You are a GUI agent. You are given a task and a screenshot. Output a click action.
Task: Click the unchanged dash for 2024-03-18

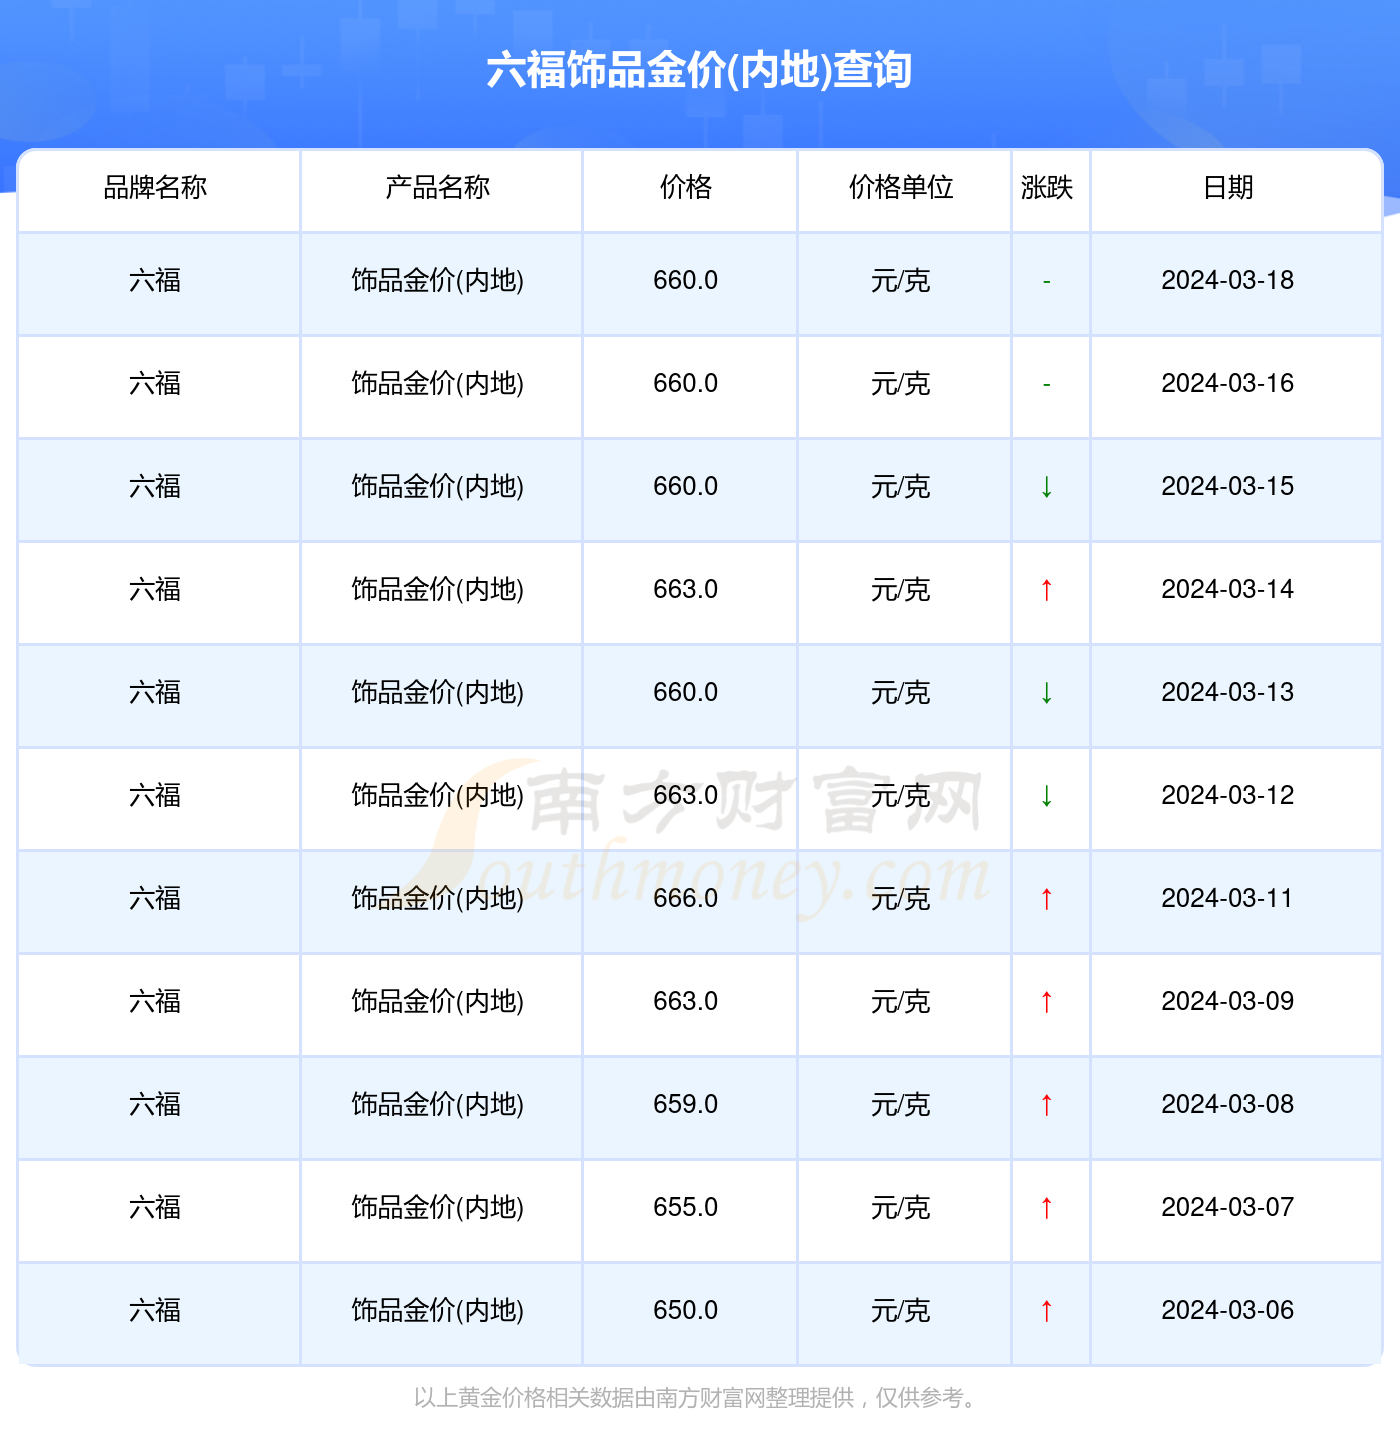(1047, 282)
